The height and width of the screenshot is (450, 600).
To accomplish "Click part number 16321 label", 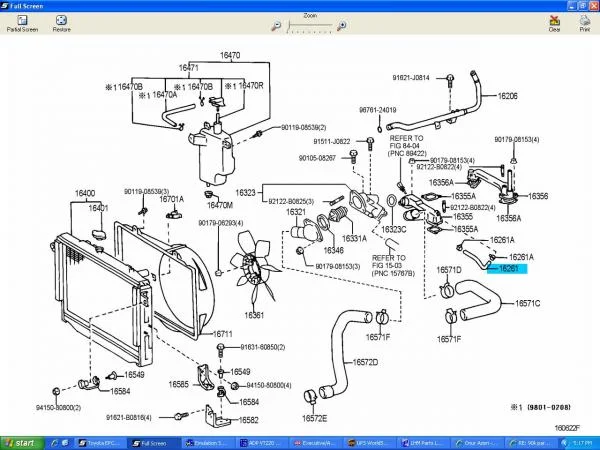I will coord(296,212).
